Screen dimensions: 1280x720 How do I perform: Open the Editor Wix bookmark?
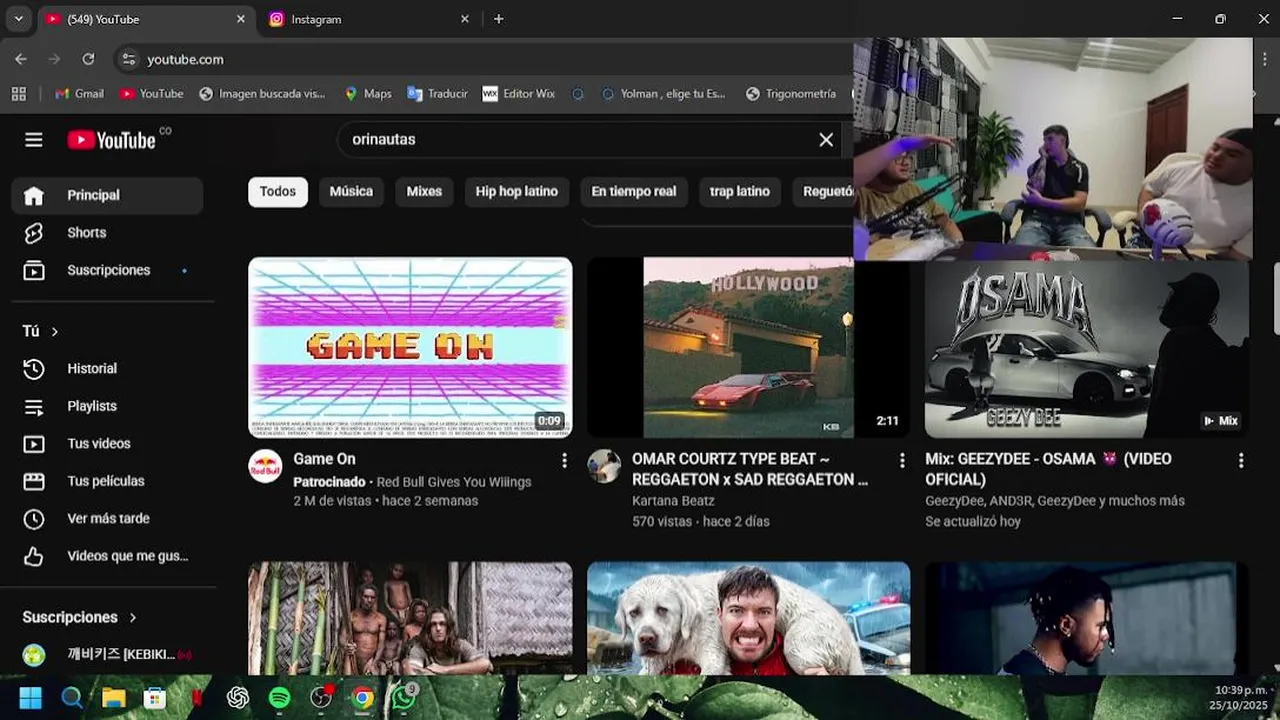coord(518,93)
